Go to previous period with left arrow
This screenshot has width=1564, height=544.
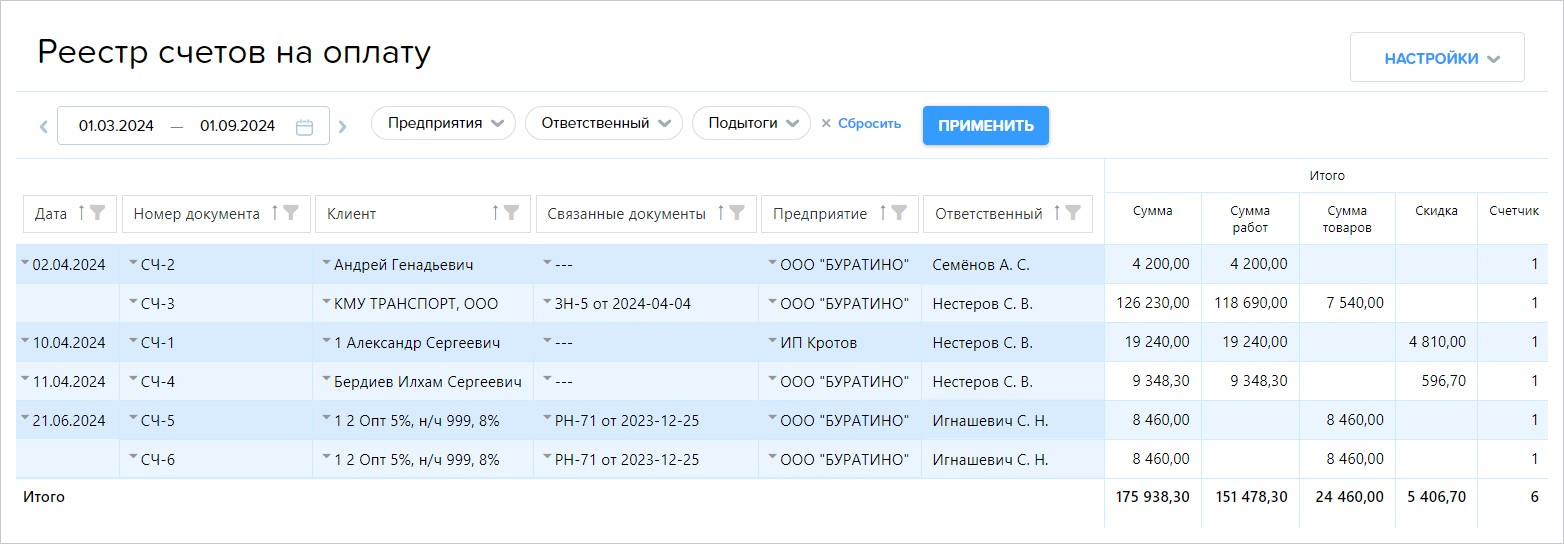(43, 126)
